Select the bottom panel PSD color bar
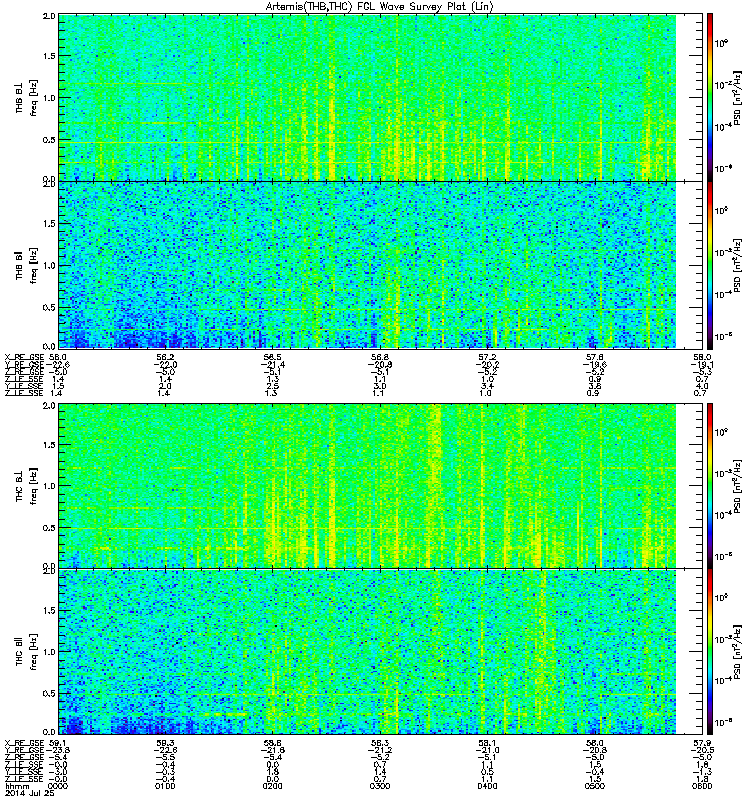 (710, 652)
